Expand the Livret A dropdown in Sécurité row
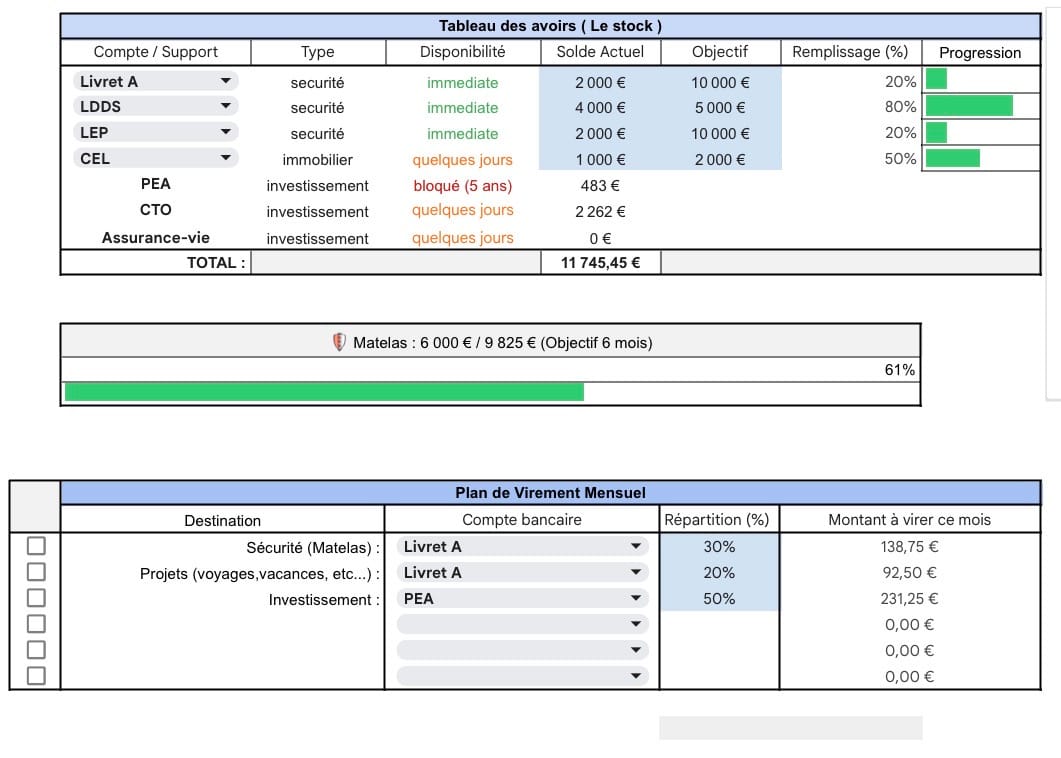Image resolution: width=1061 pixels, height=758 pixels. click(635, 547)
